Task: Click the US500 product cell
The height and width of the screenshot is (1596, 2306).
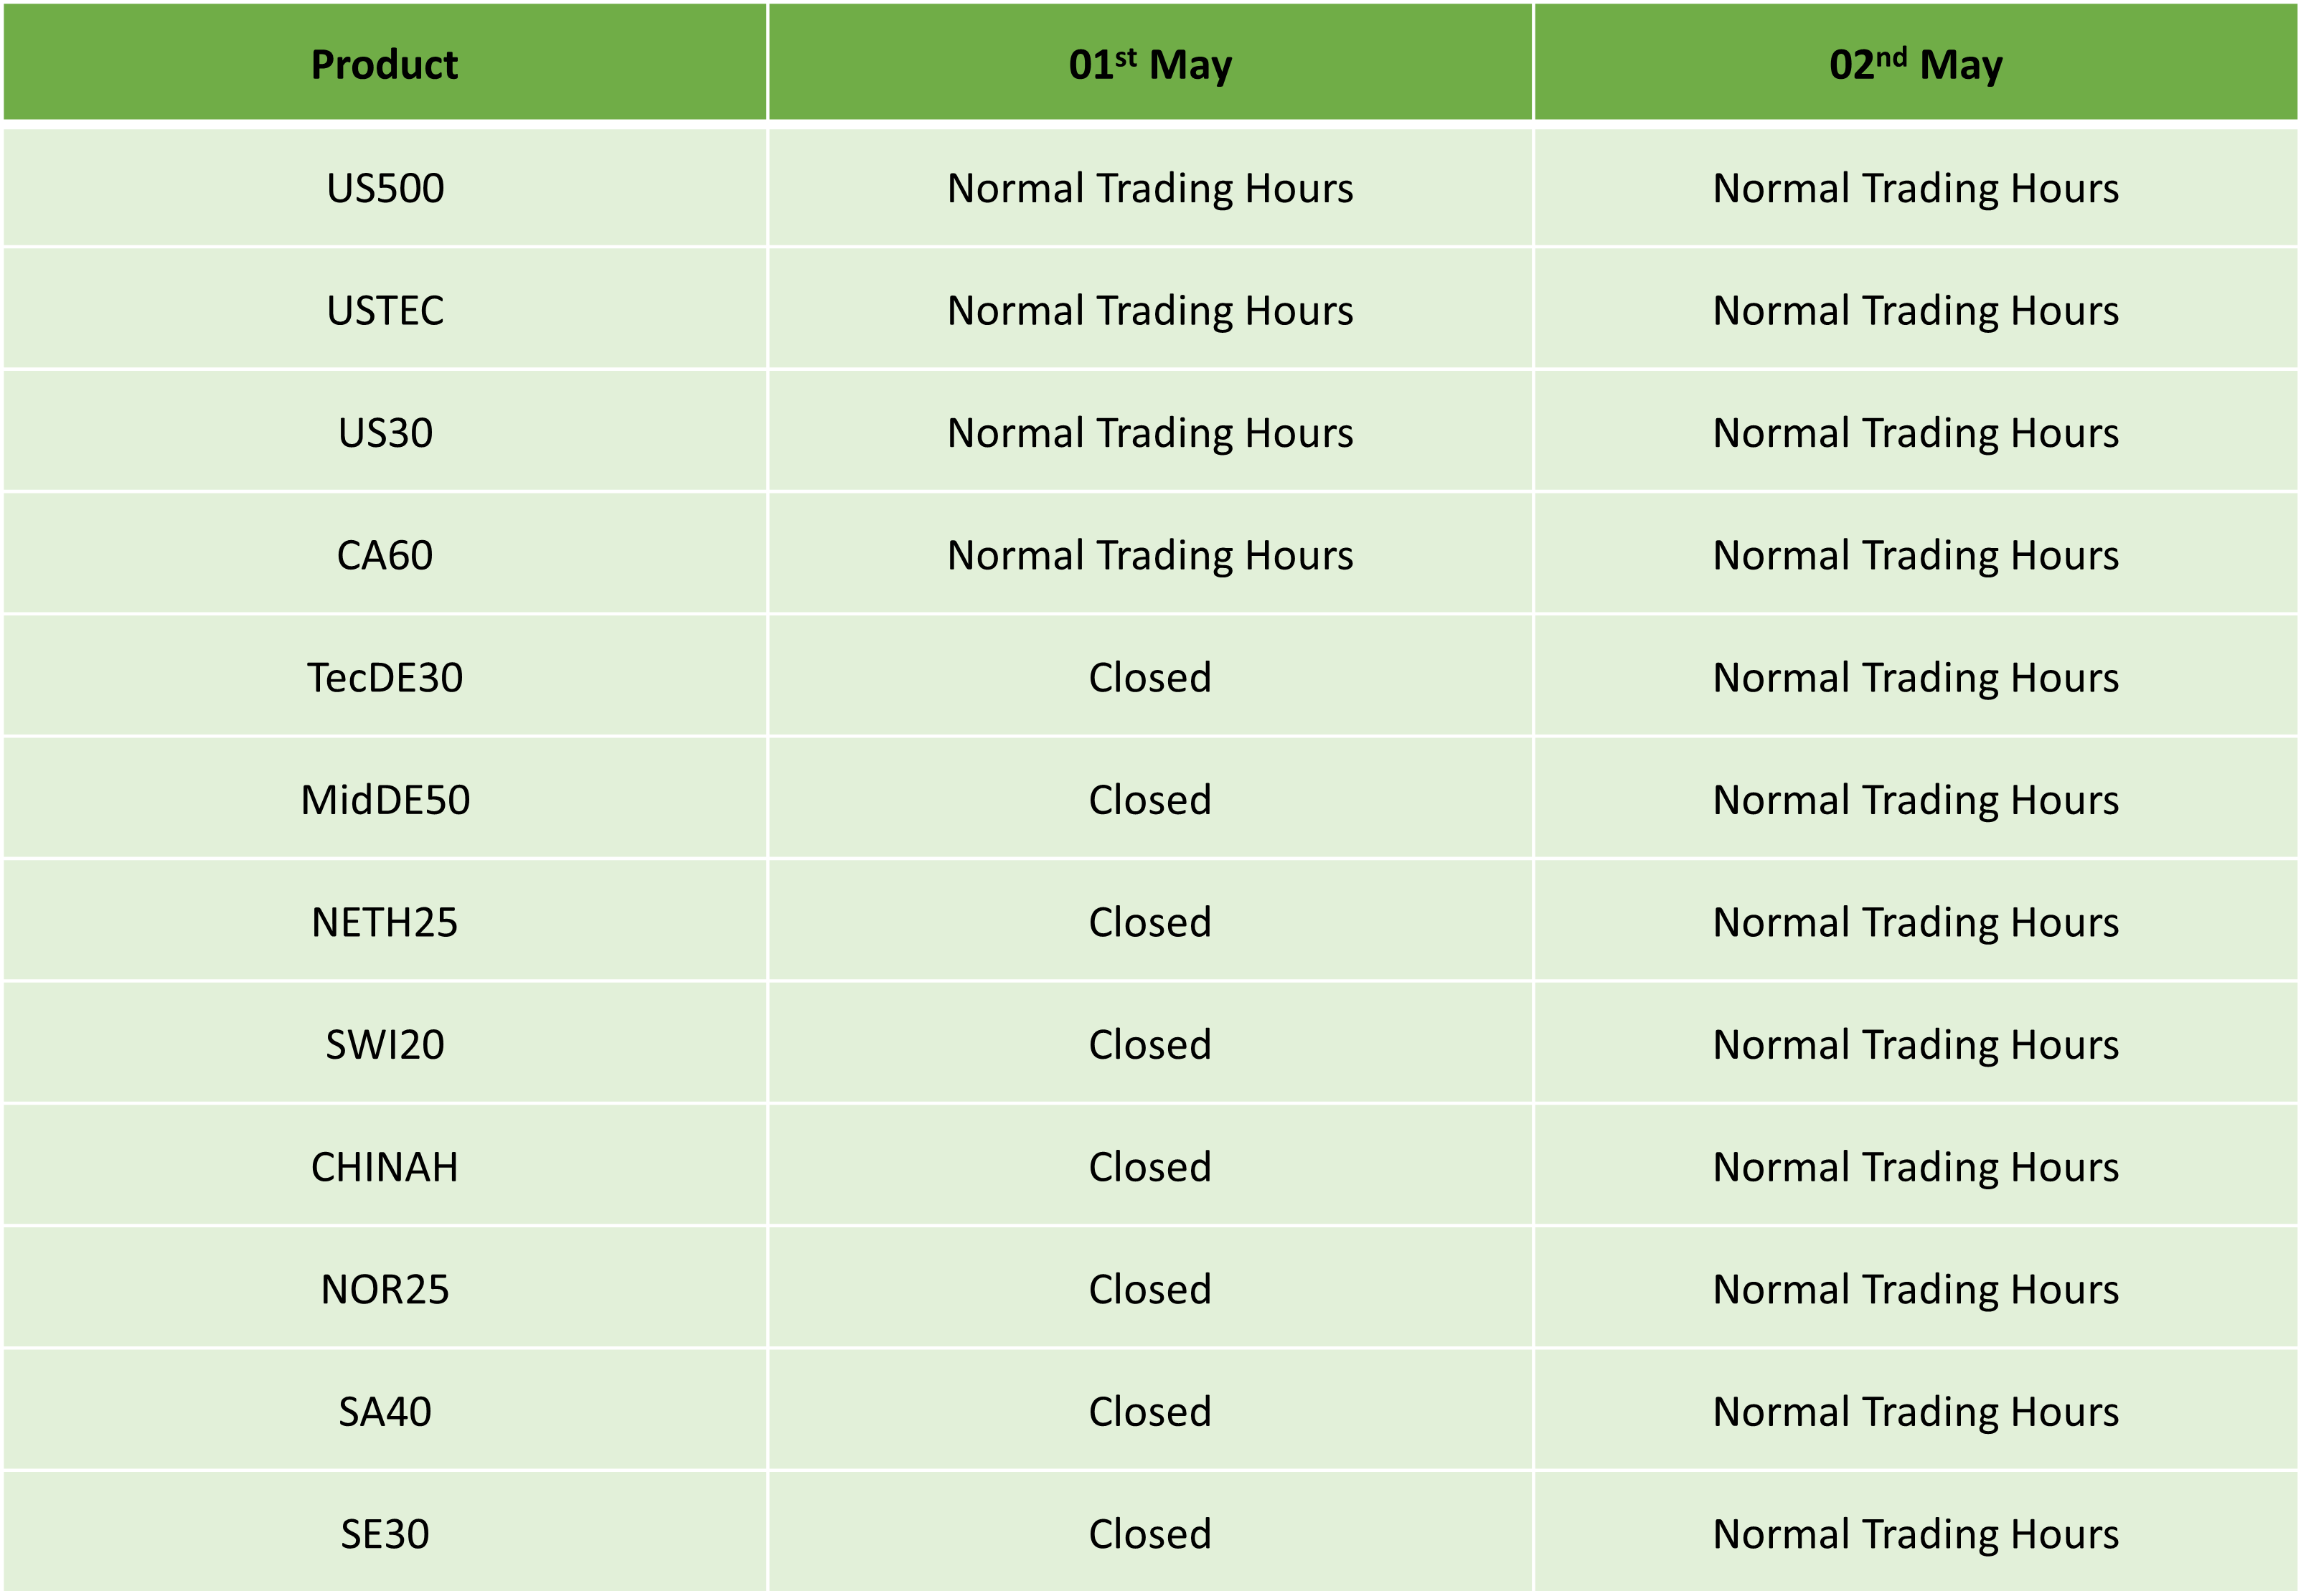Action: (x=385, y=188)
